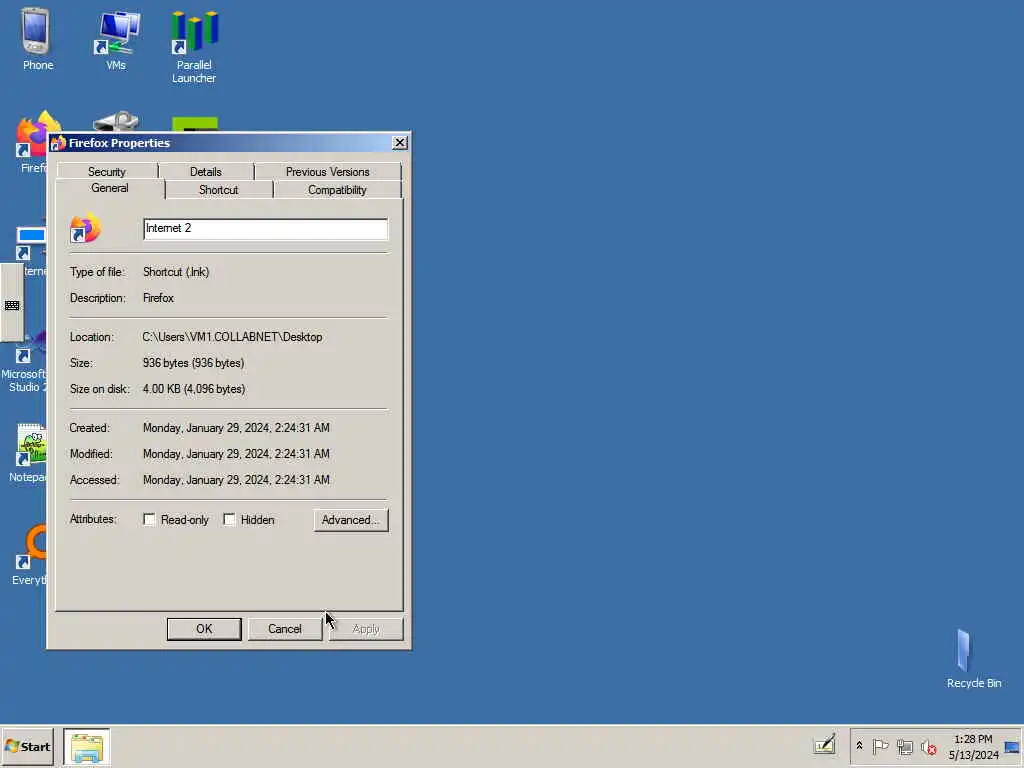Switch to the Previous Versions tab
This screenshot has height=768, width=1024.
[327, 171]
